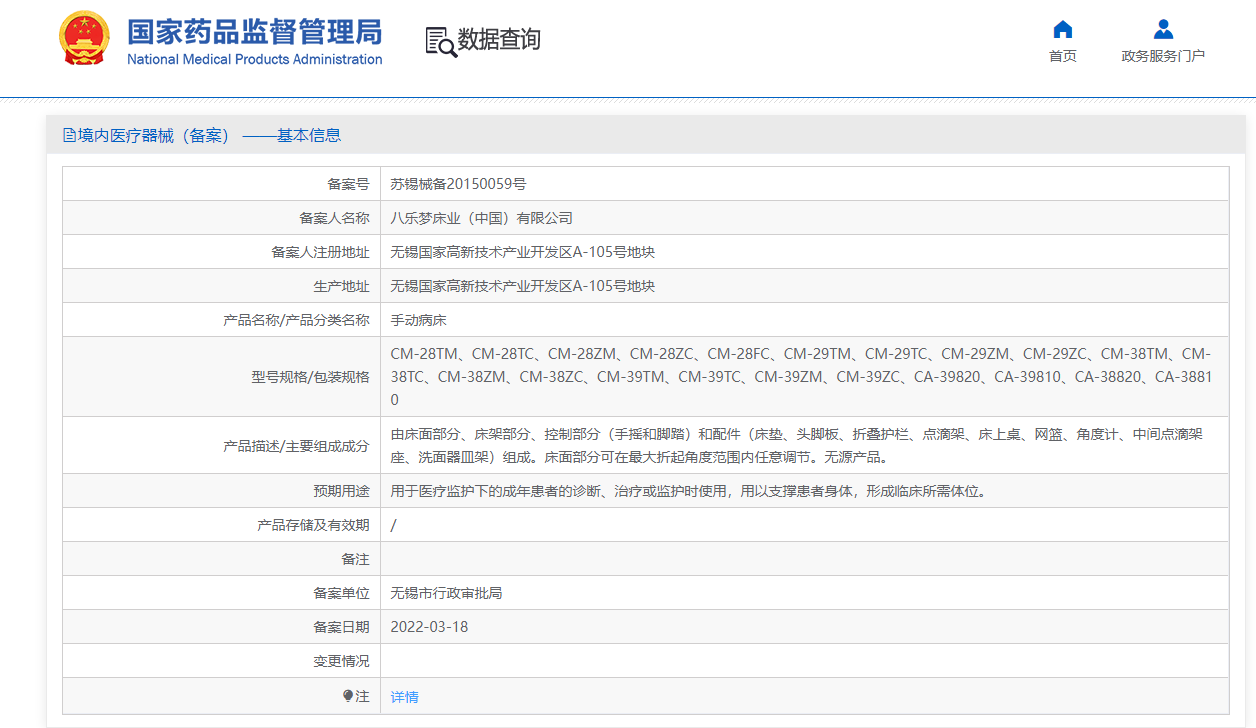The width and height of the screenshot is (1256, 728).
Task: Select 八乐梦床业（中国）有限公司 text
Action: [482, 218]
